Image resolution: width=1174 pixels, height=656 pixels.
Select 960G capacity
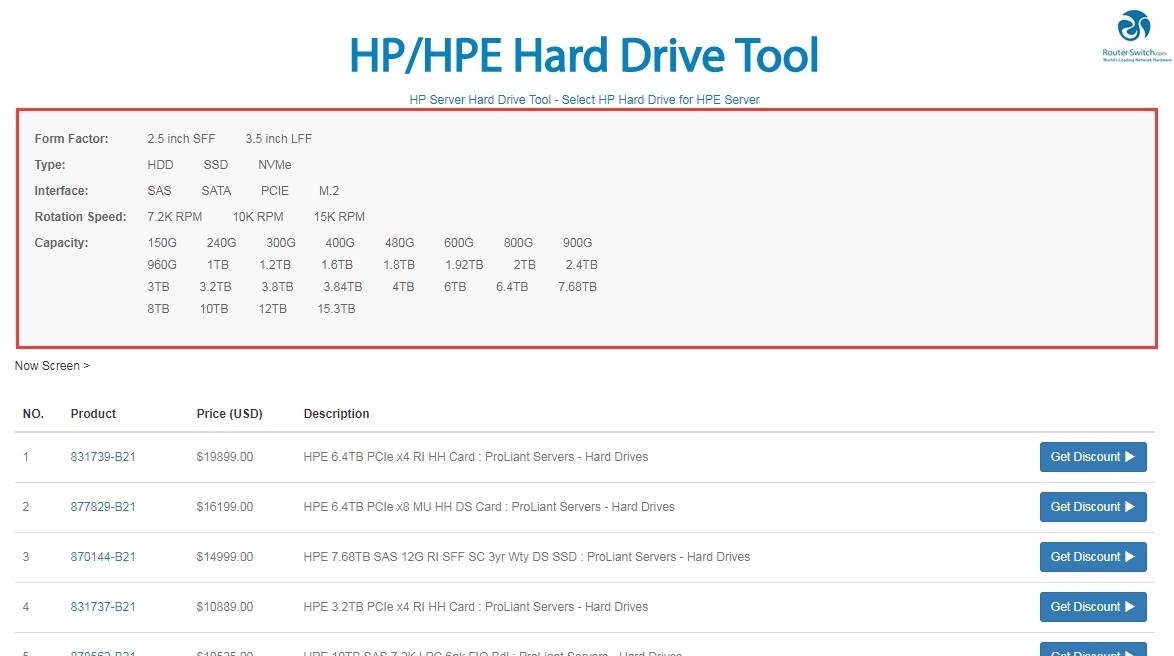point(162,265)
